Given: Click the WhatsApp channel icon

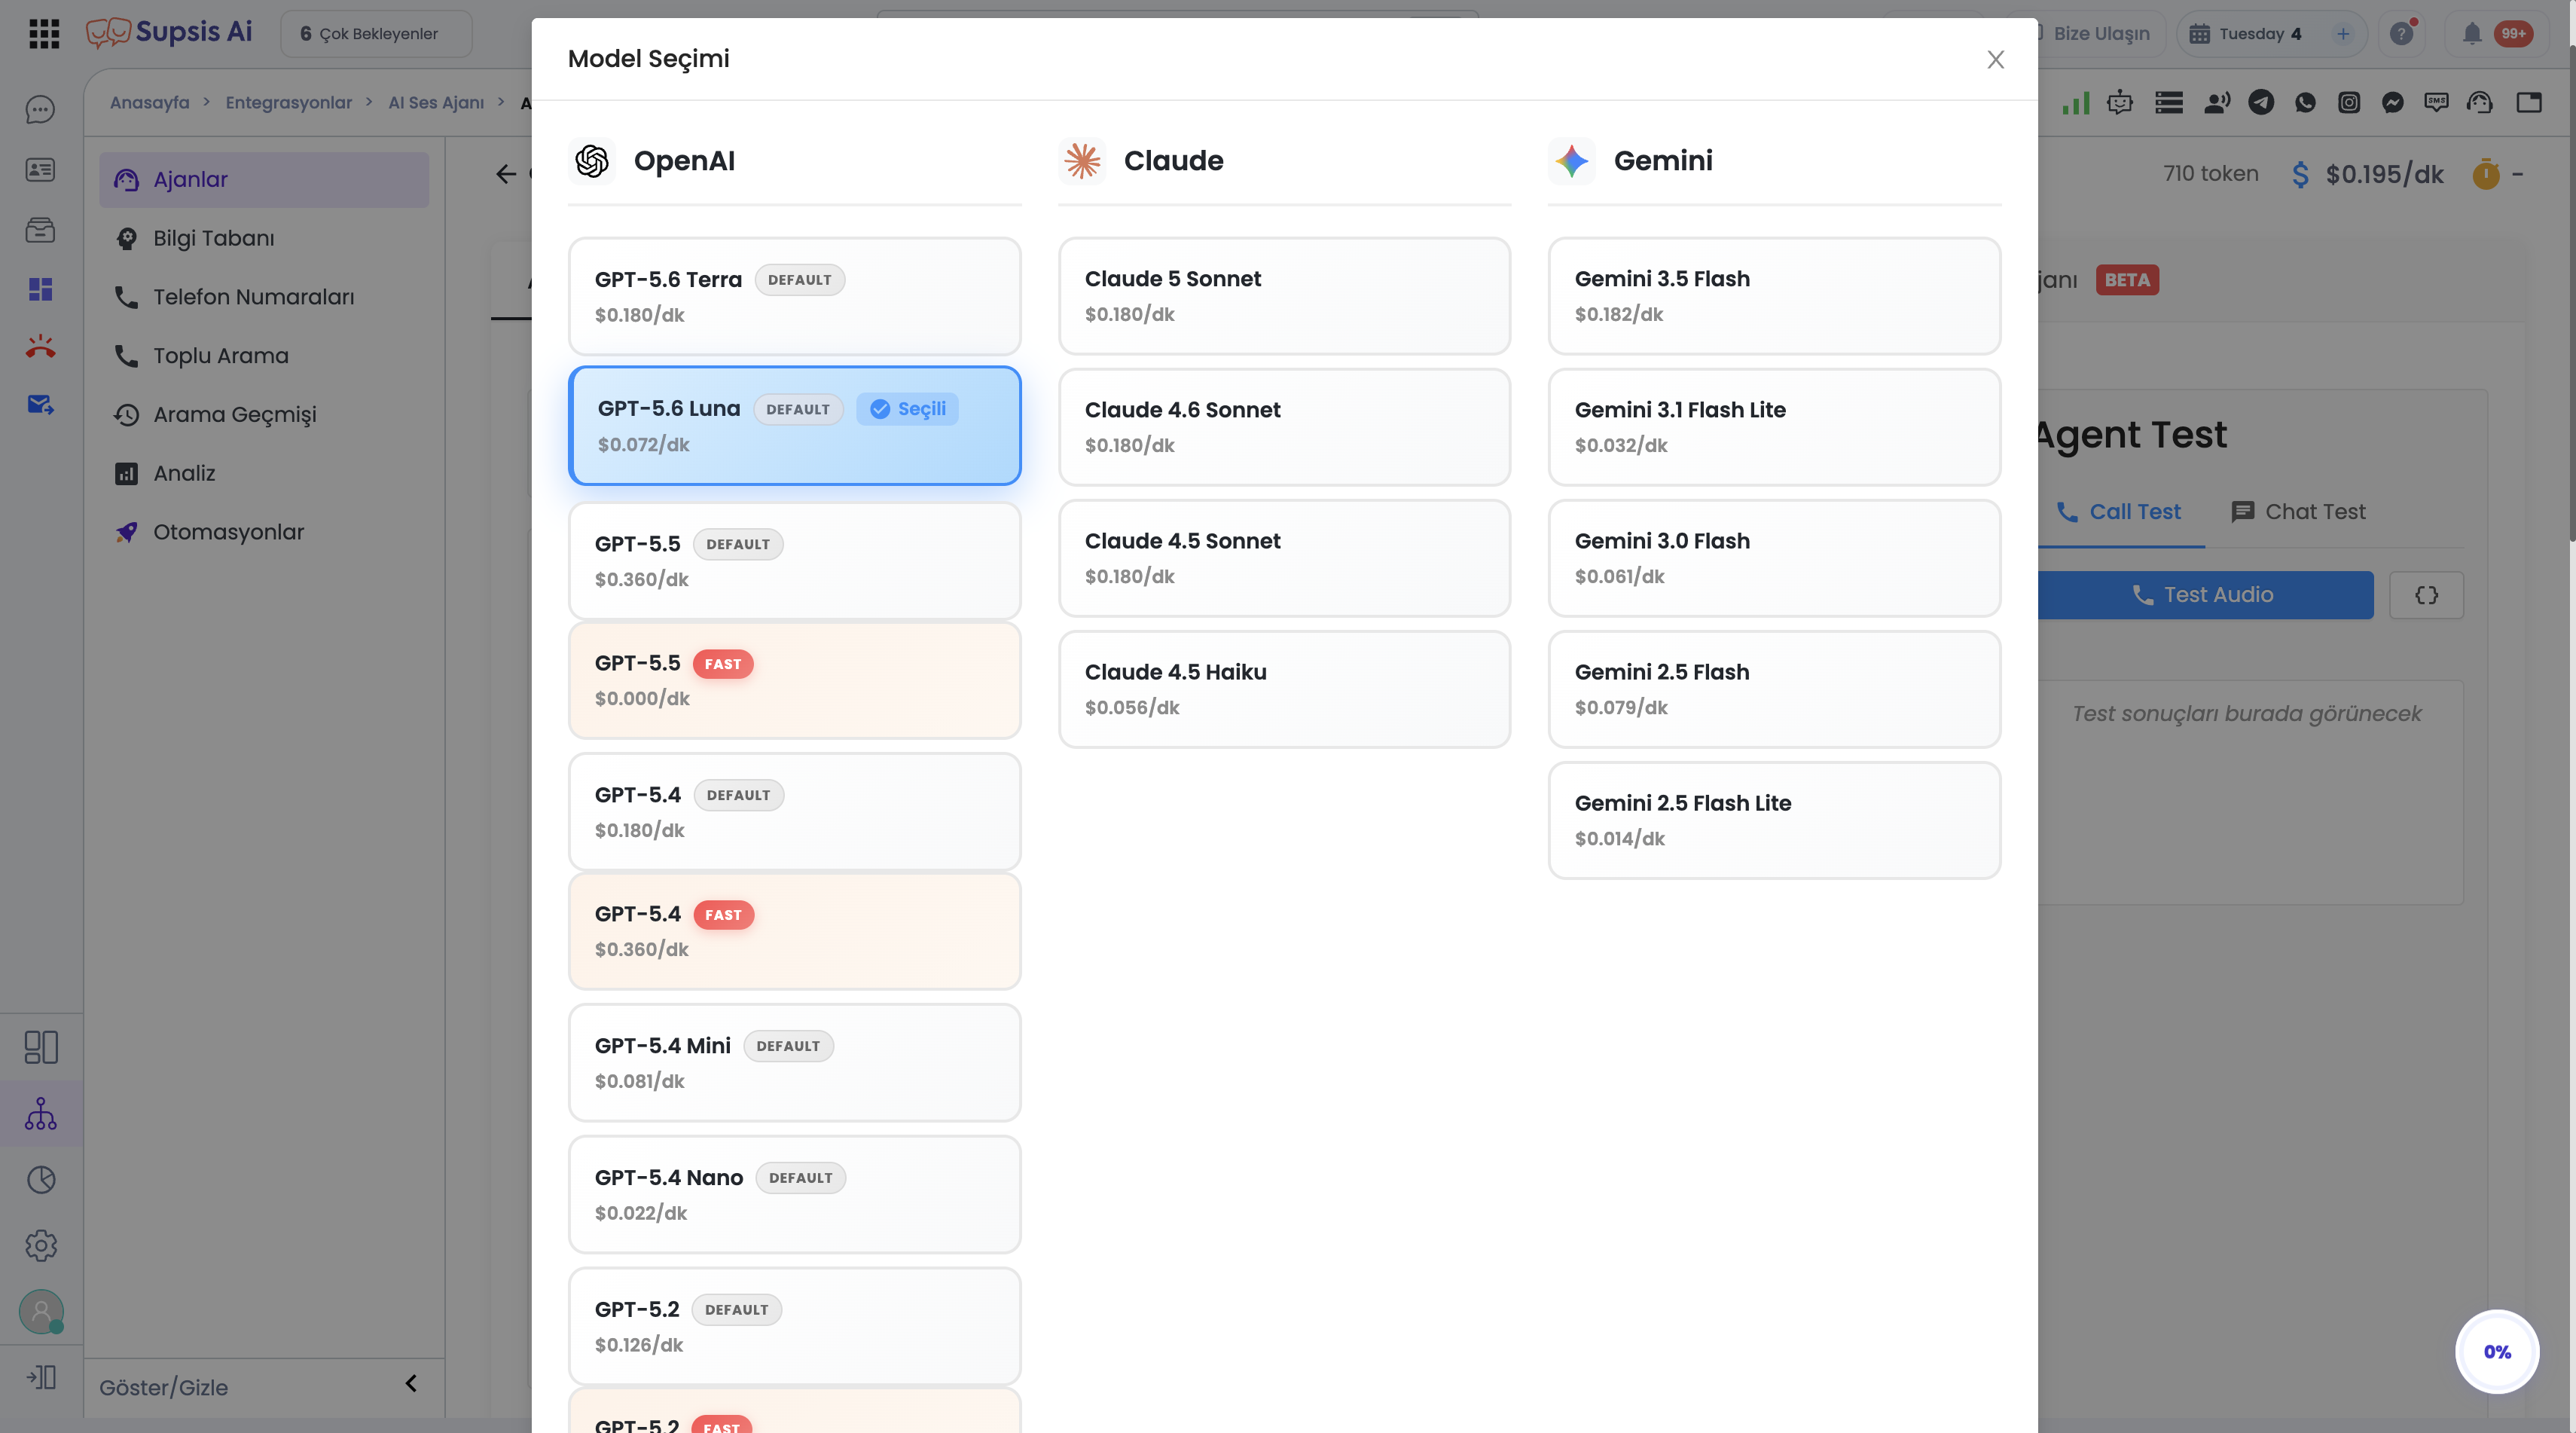Looking at the screenshot, I should click(2305, 102).
